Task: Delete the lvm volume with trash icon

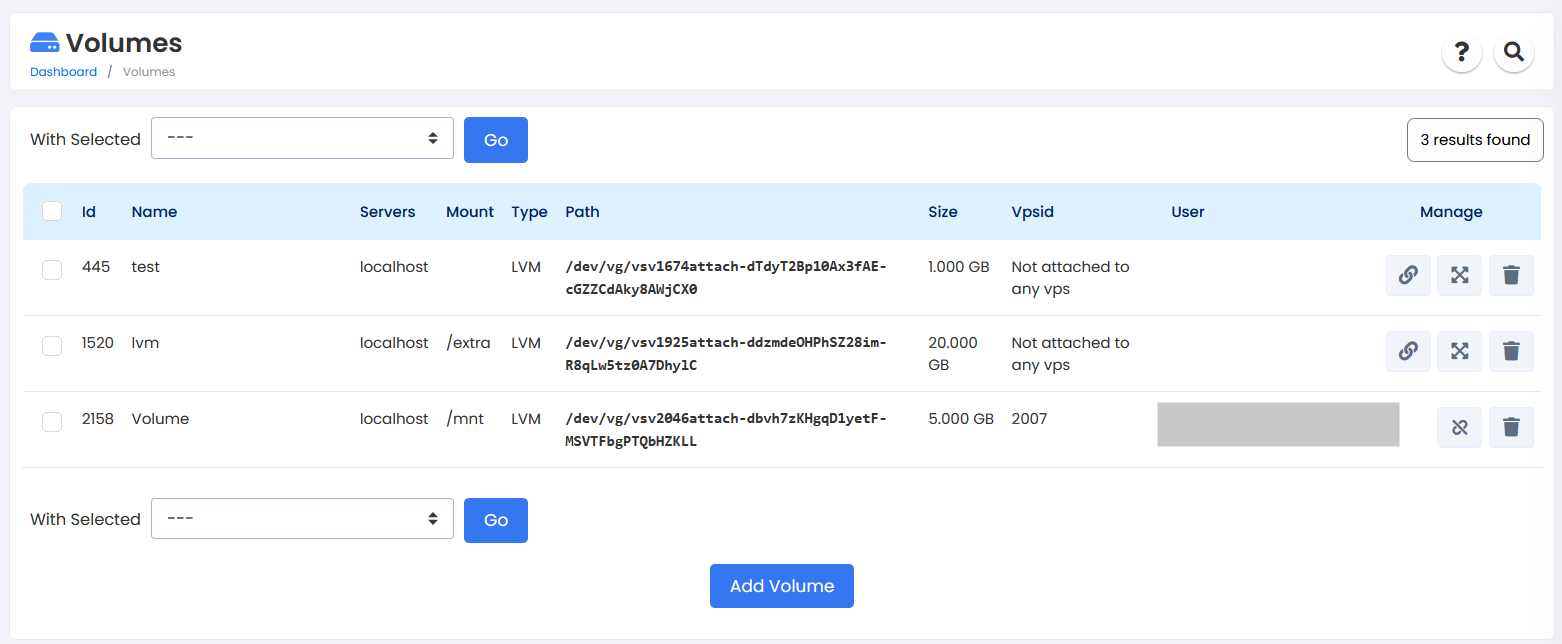Action: pos(1510,351)
